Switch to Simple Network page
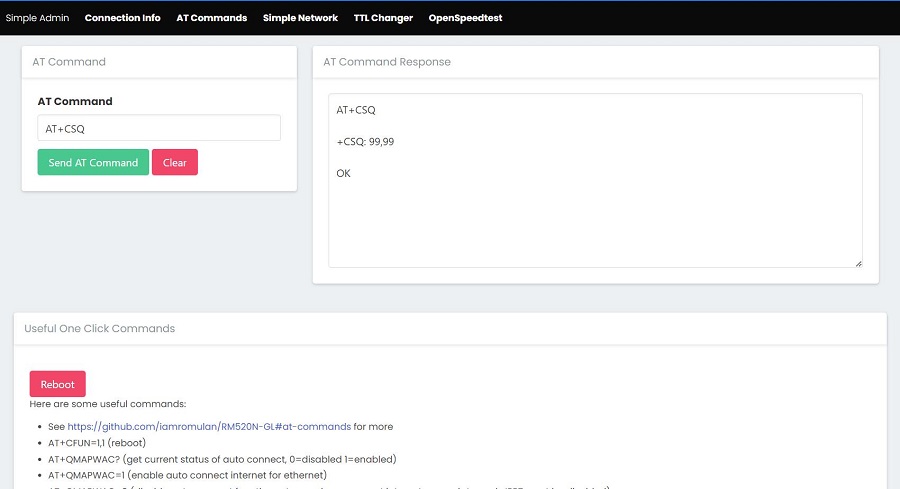The width and height of the screenshot is (900, 489). click(x=300, y=18)
